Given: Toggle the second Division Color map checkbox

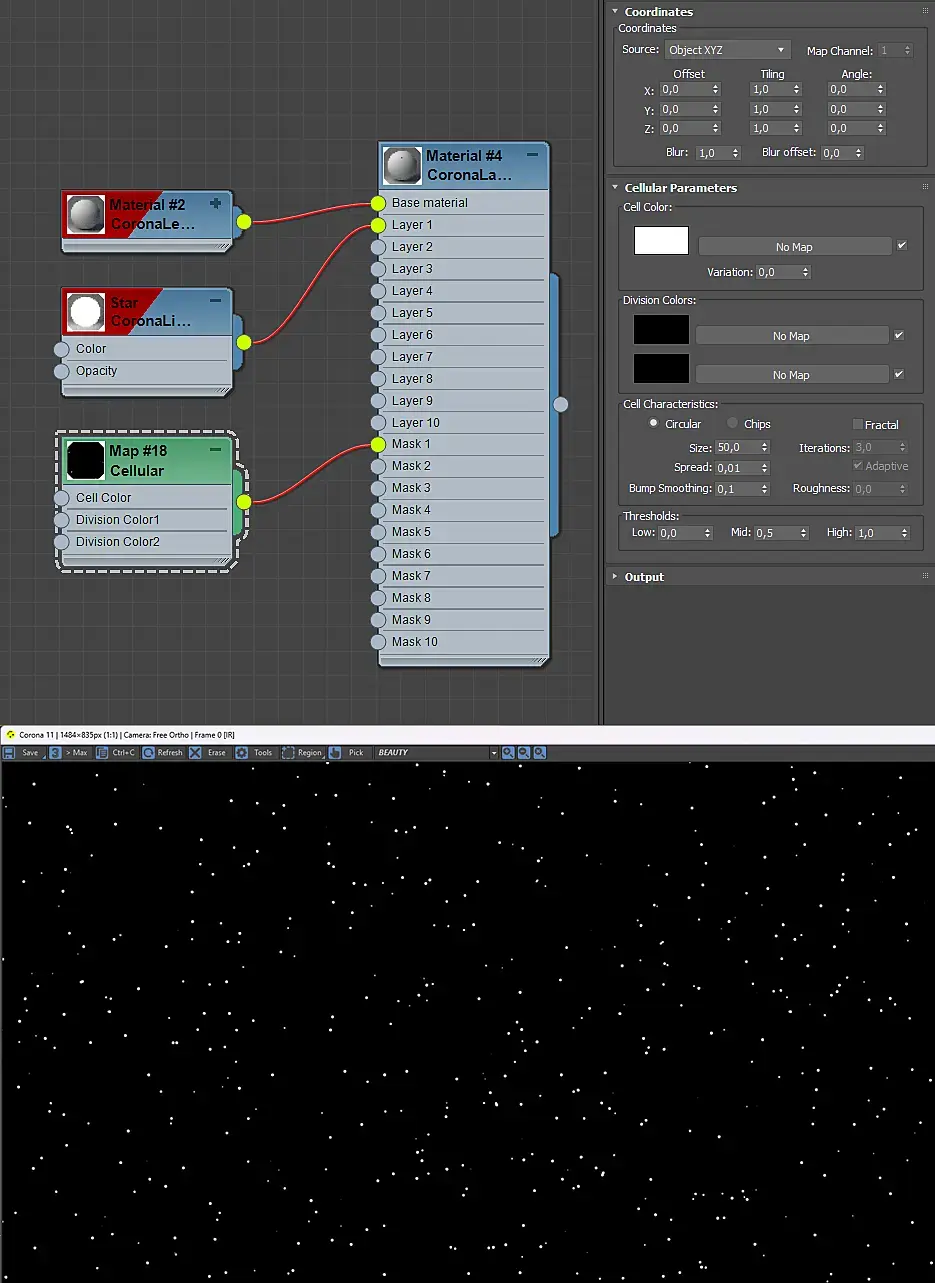Looking at the screenshot, I should pos(898,375).
